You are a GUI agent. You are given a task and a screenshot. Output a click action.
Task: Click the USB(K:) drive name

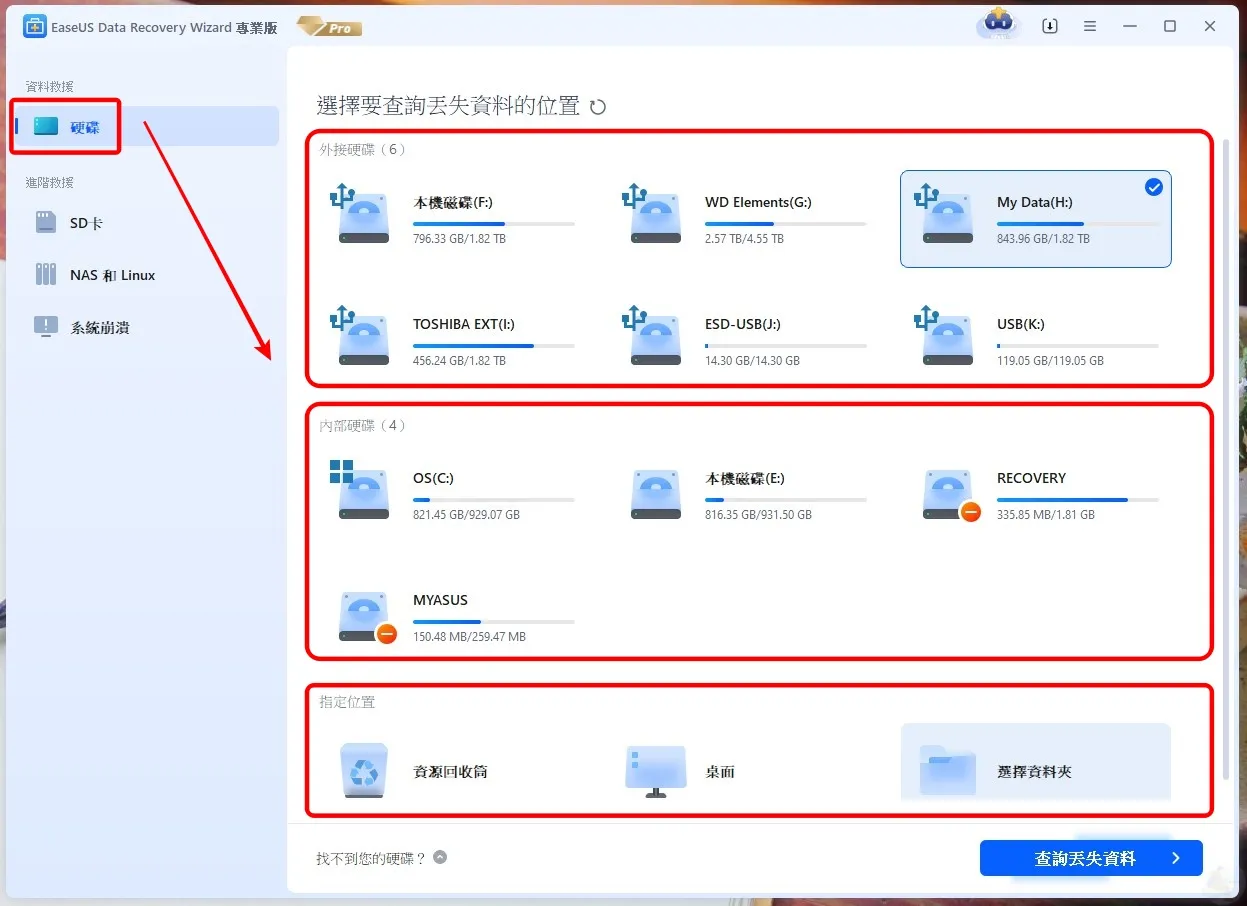point(1021,325)
